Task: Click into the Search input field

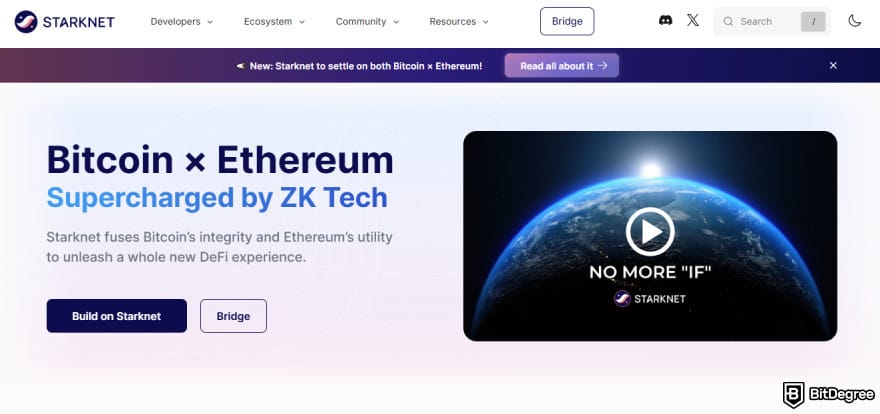Action: [764, 21]
